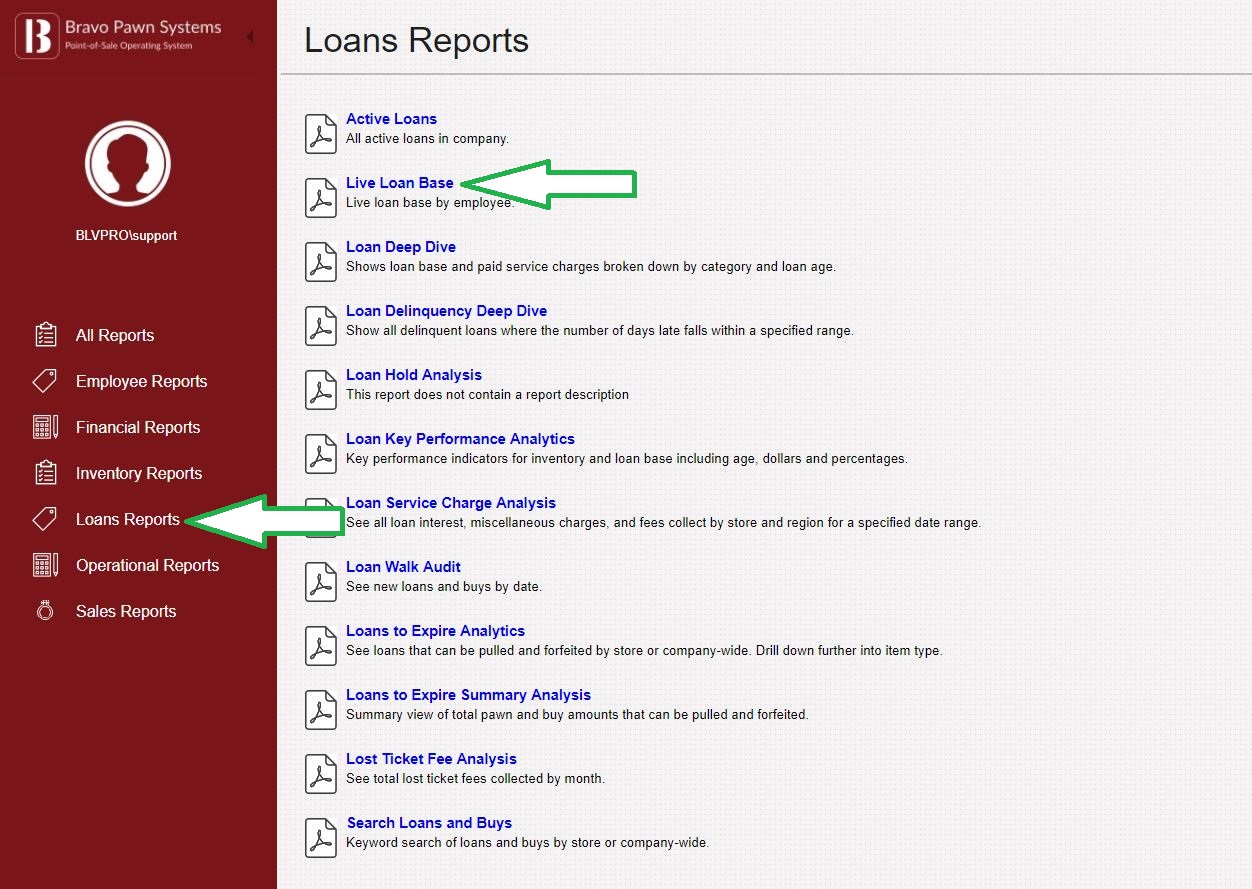Click the tag icon next to Loans Reports
Image resolution: width=1252 pixels, height=889 pixels.
(x=45, y=519)
